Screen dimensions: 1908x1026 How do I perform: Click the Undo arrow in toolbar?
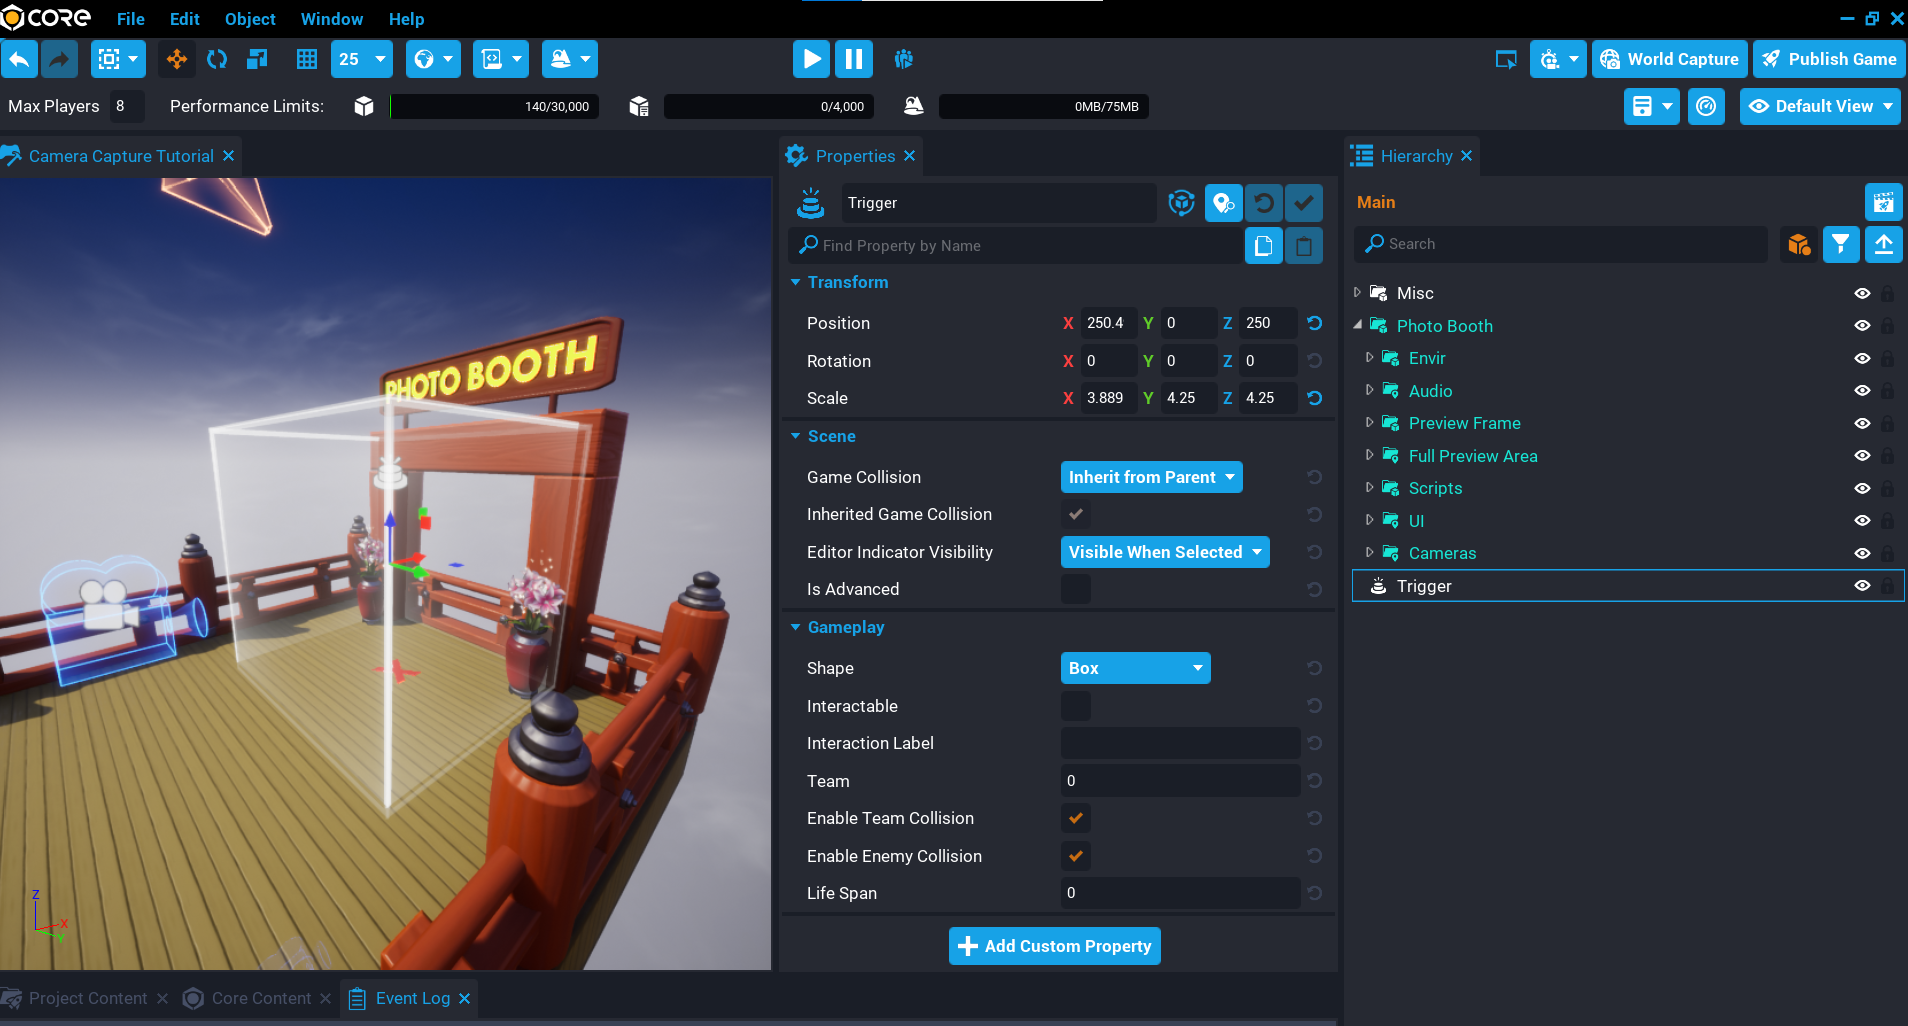[x=19, y=59]
